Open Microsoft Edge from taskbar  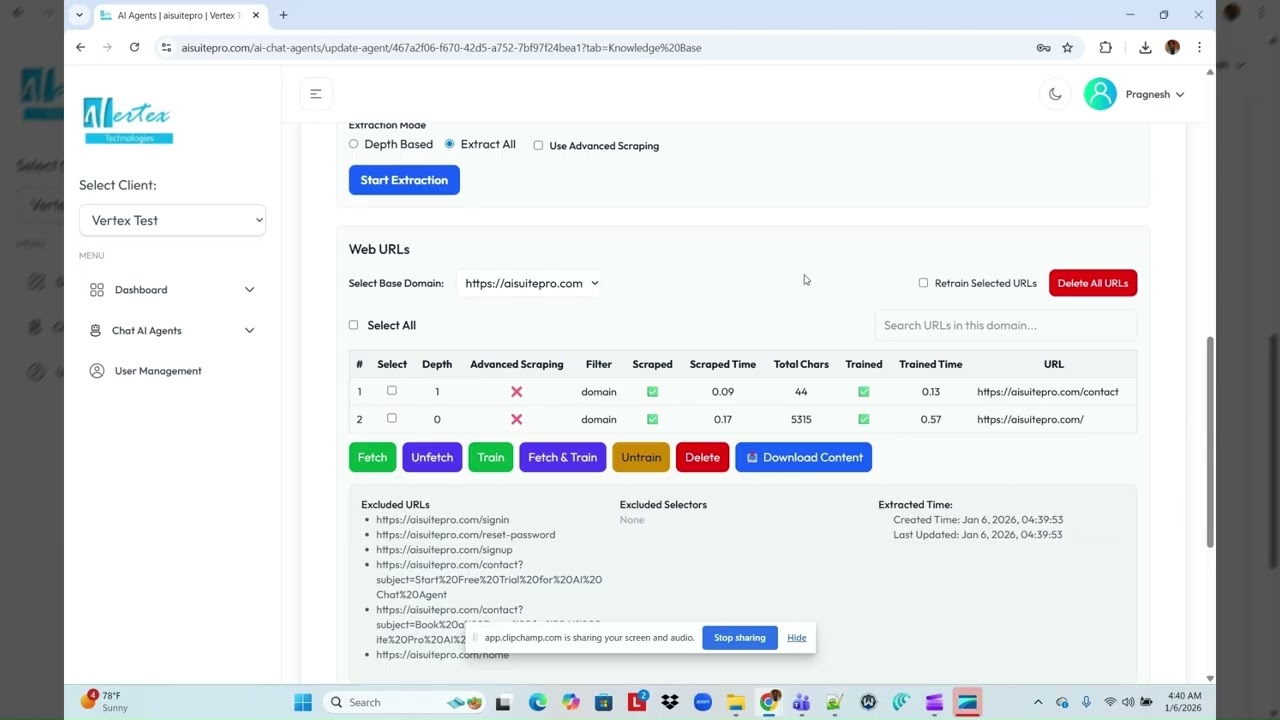tap(537, 702)
